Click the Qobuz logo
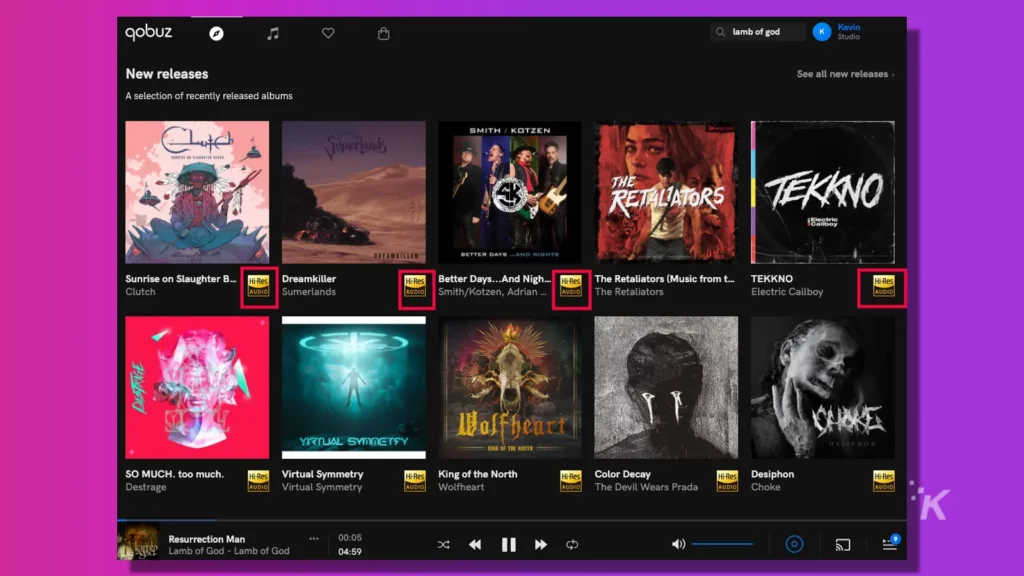This screenshot has width=1024, height=576. click(x=147, y=31)
